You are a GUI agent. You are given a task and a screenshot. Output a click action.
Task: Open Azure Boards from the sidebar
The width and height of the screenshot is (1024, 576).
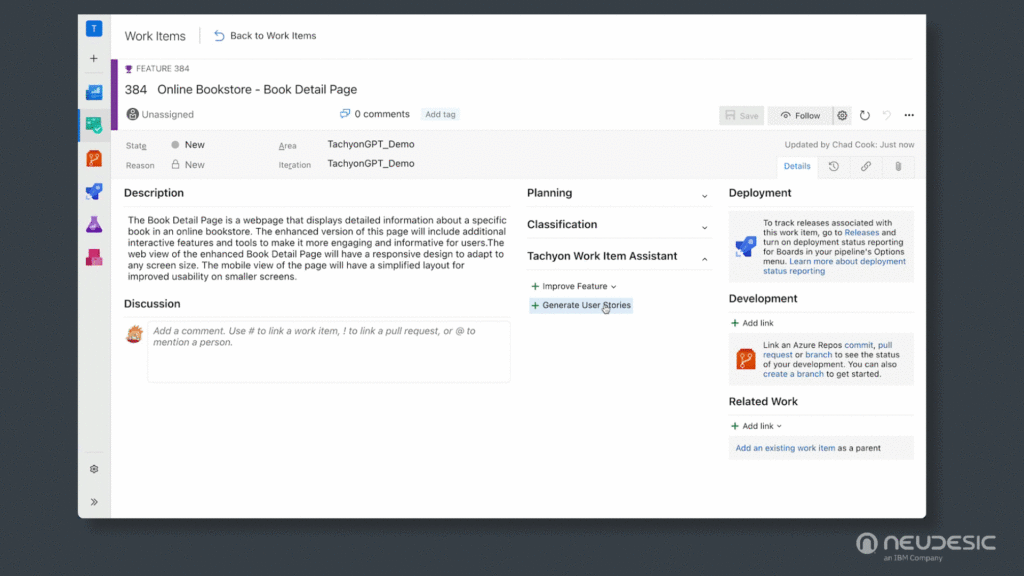coord(94,125)
